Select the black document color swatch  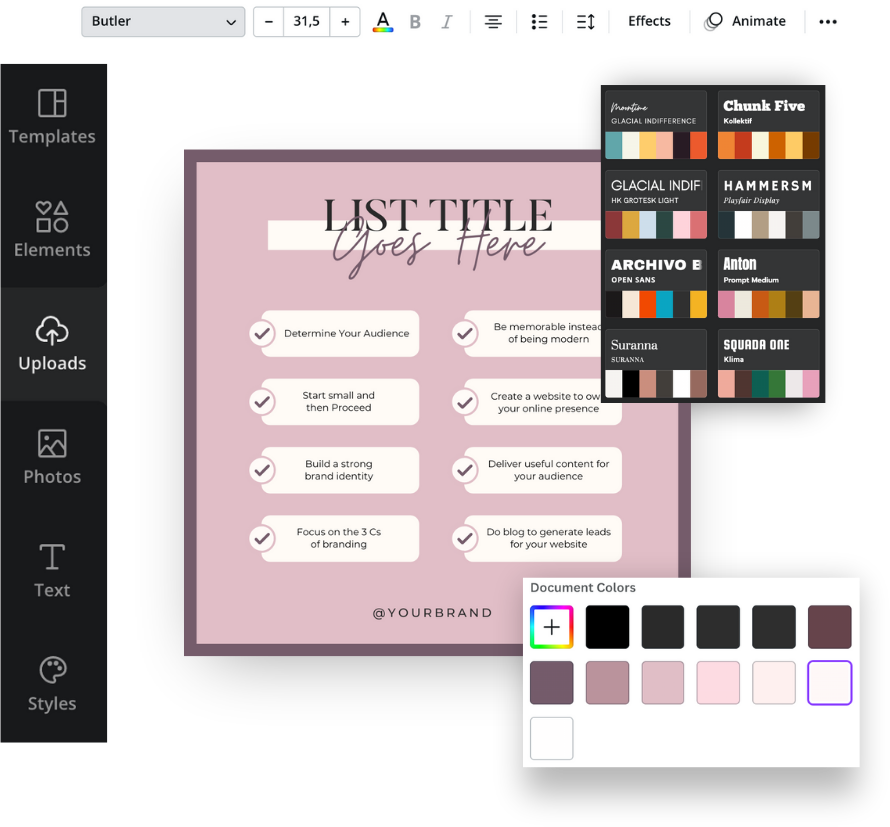pyautogui.click(x=607, y=627)
